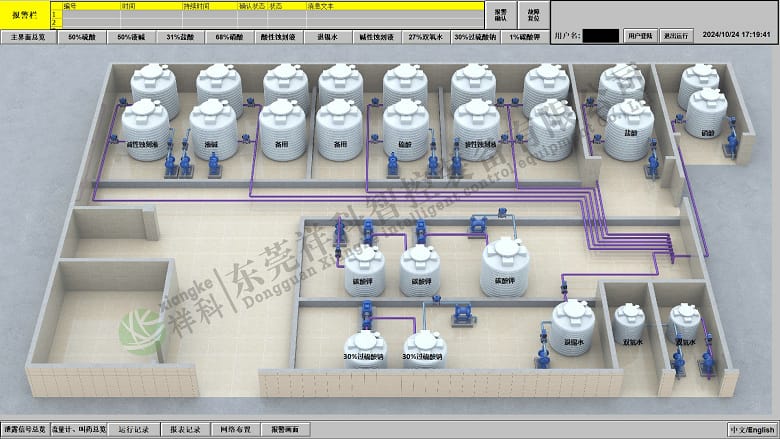Toggle language with 中文/English button
This screenshot has width=780, height=439.
(753, 429)
